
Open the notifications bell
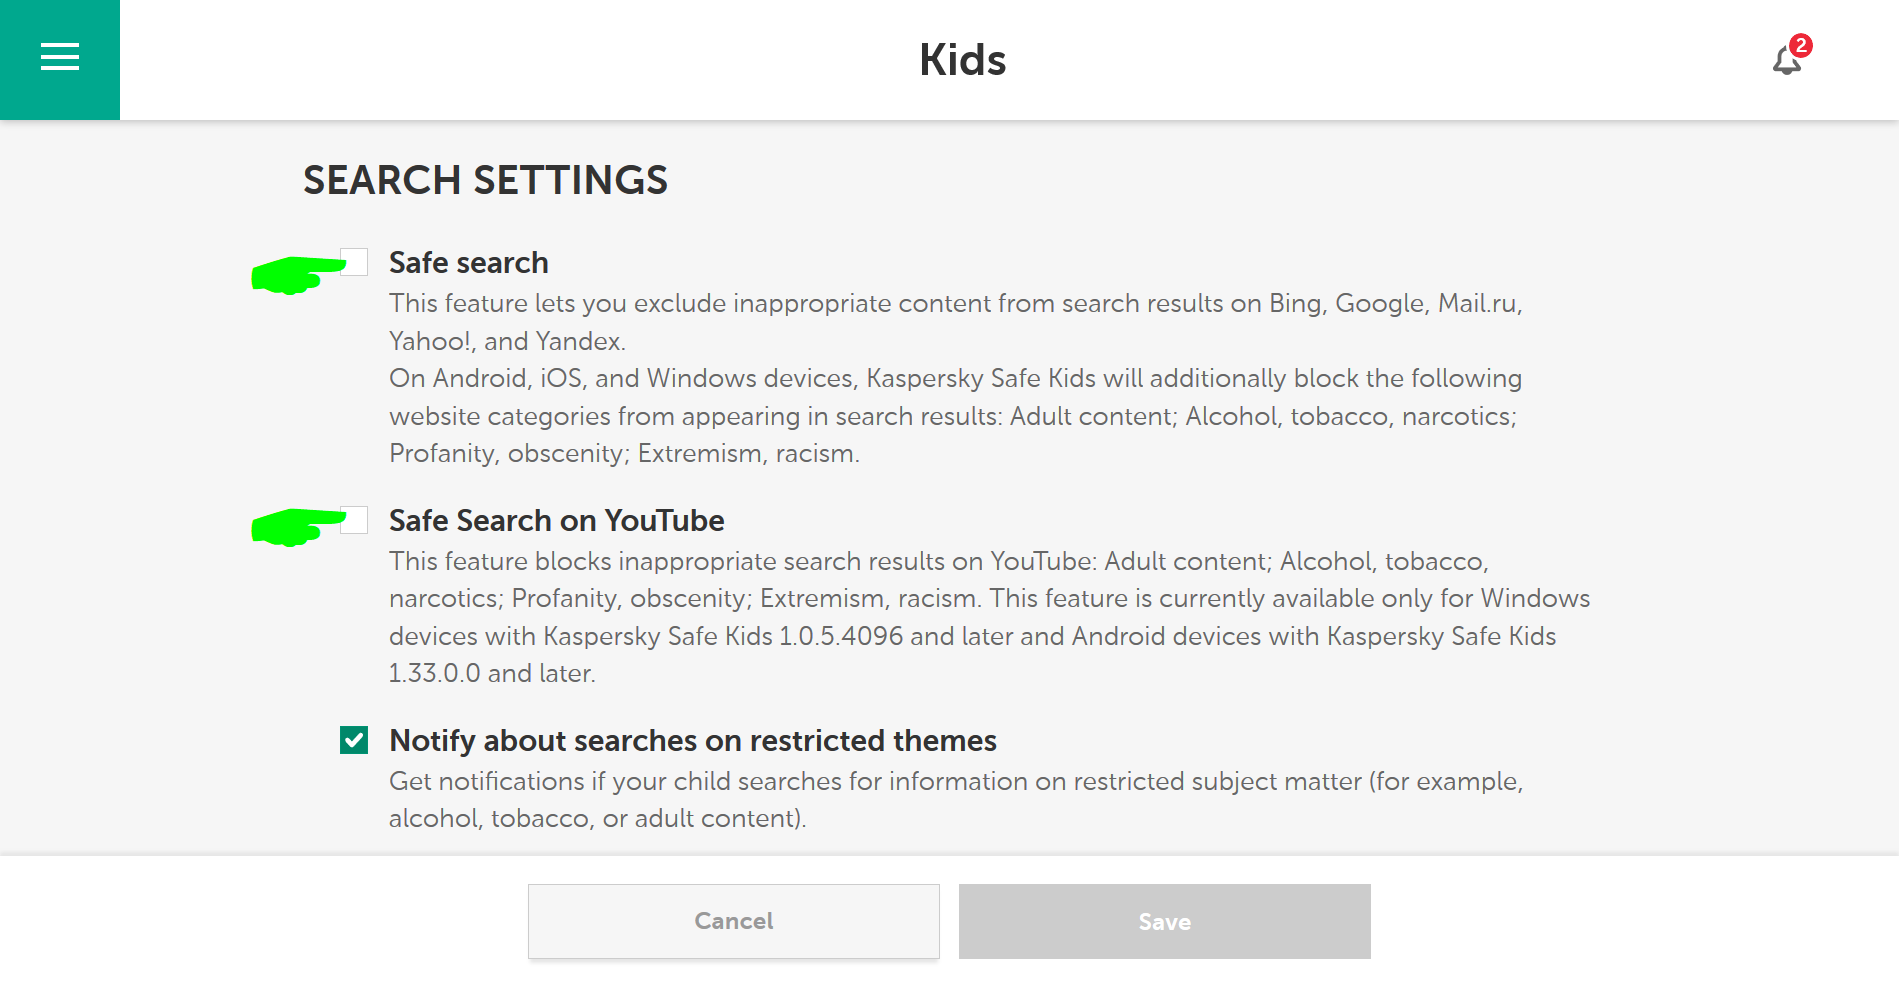click(1786, 62)
